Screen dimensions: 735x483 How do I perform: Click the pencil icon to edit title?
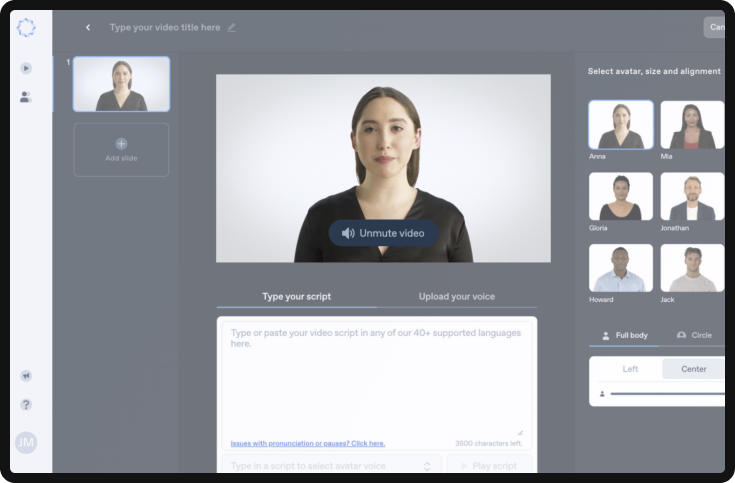click(x=232, y=28)
